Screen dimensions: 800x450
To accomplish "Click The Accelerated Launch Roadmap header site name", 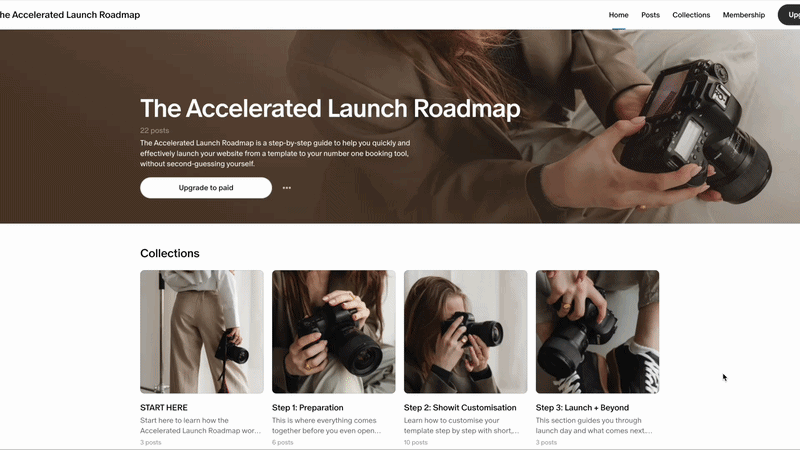I will [70, 15].
